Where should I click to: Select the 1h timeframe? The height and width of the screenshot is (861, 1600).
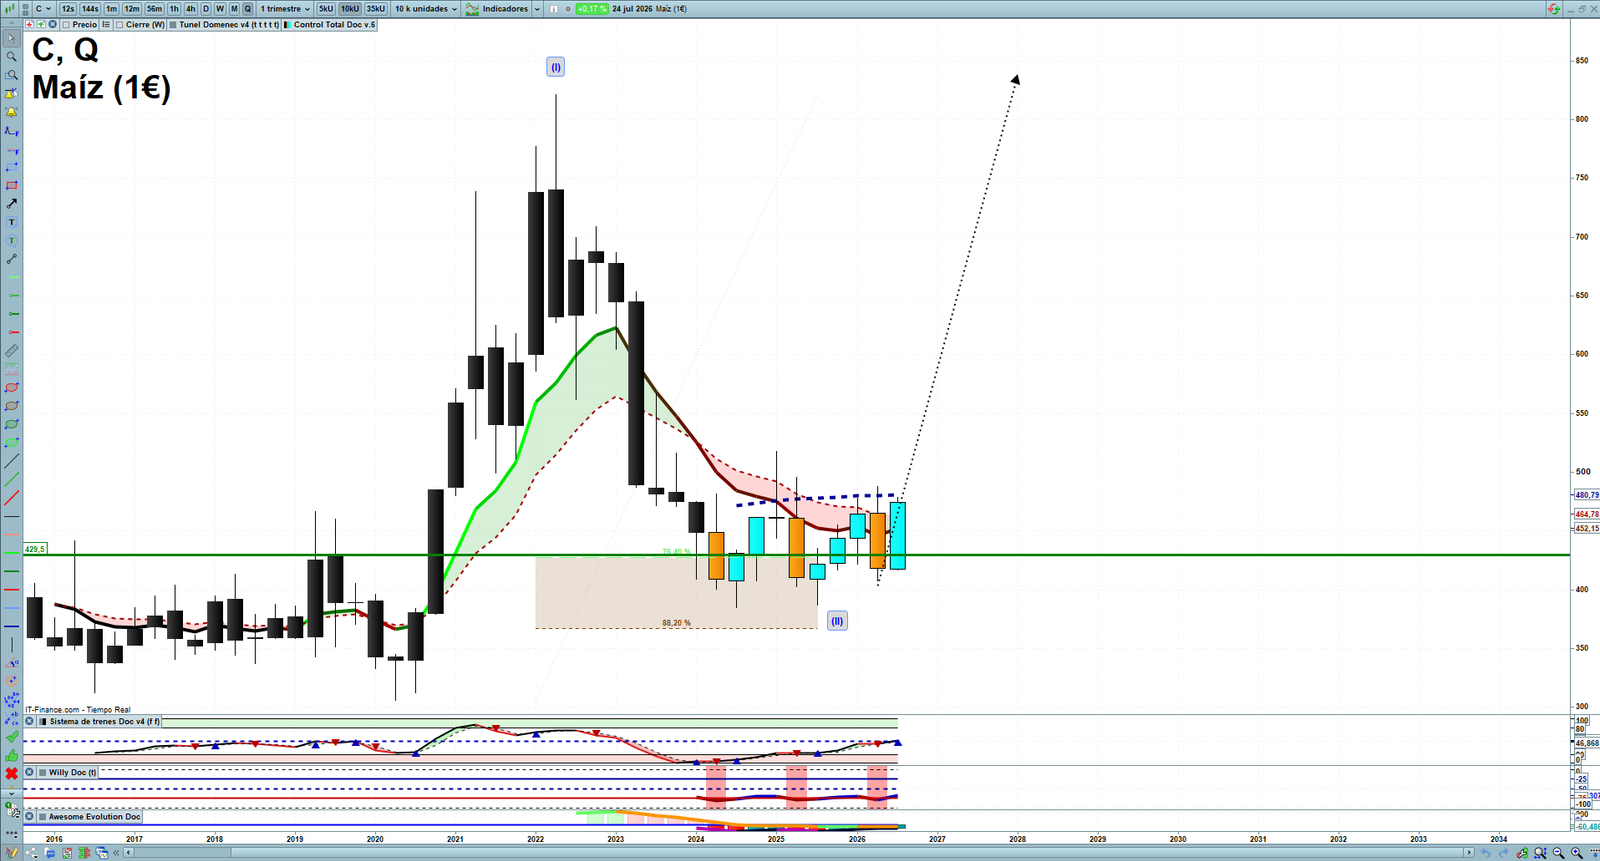(x=174, y=9)
